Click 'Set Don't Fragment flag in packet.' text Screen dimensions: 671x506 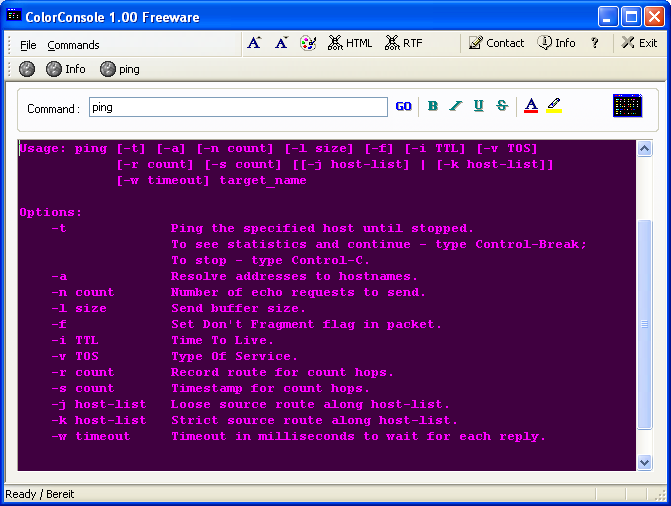pos(306,324)
